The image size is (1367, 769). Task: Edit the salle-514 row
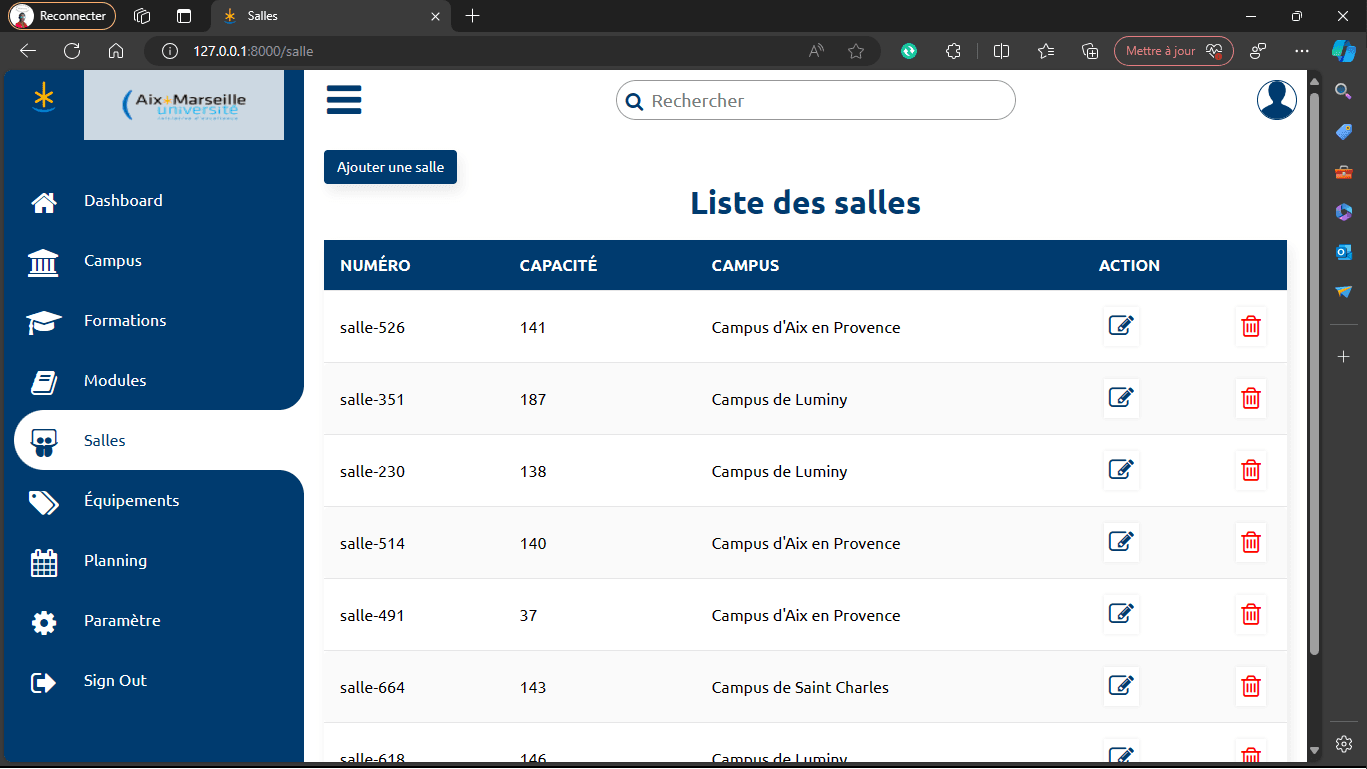coord(1121,542)
